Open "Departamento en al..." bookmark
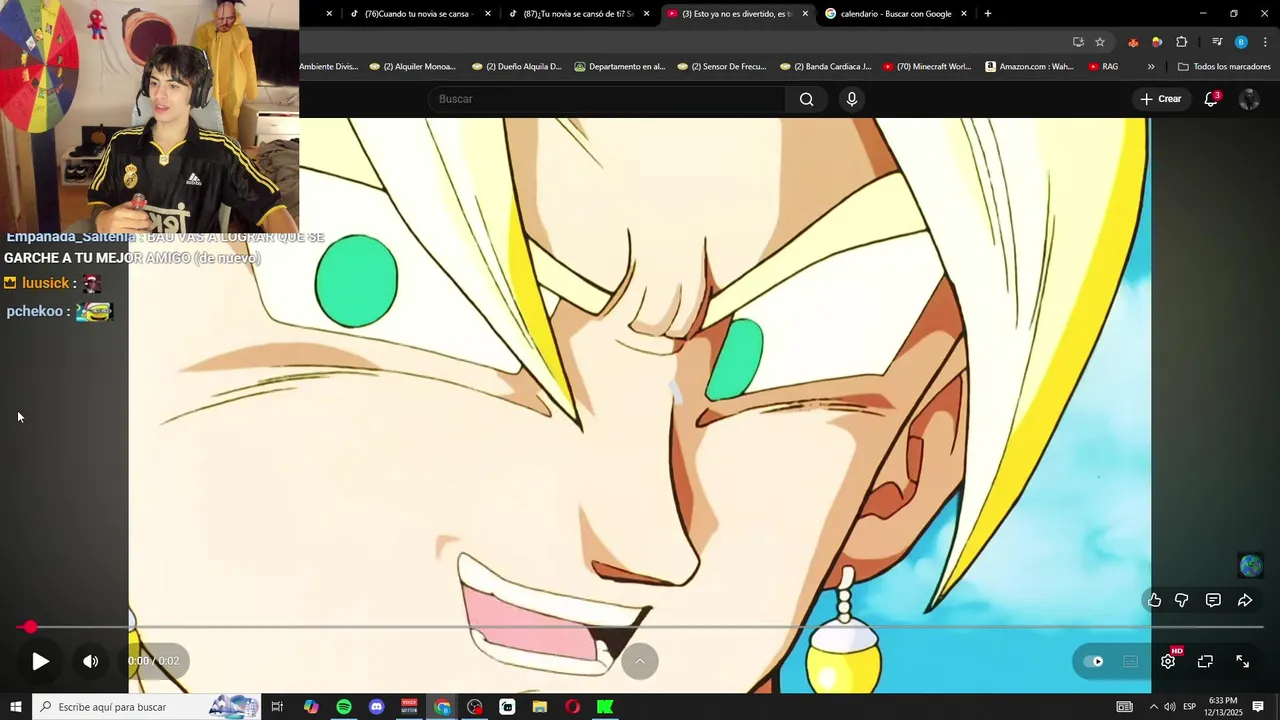The width and height of the screenshot is (1280, 720). (x=620, y=67)
